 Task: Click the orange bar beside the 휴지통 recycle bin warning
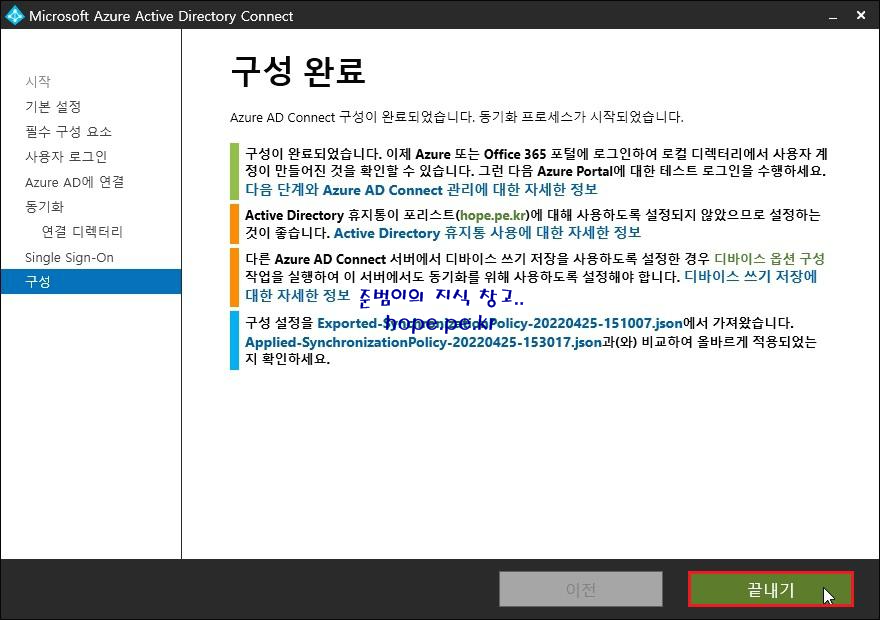click(x=235, y=224)
